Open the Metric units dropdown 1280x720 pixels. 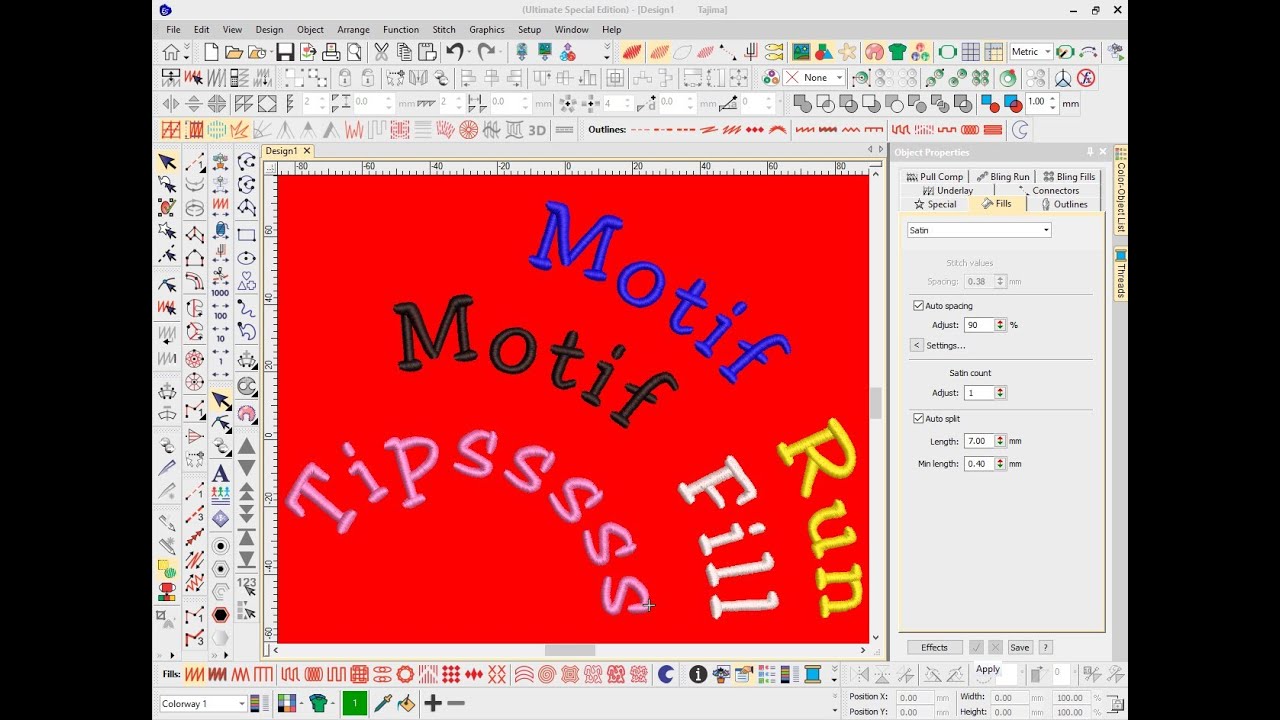[x=1031, y=52]
